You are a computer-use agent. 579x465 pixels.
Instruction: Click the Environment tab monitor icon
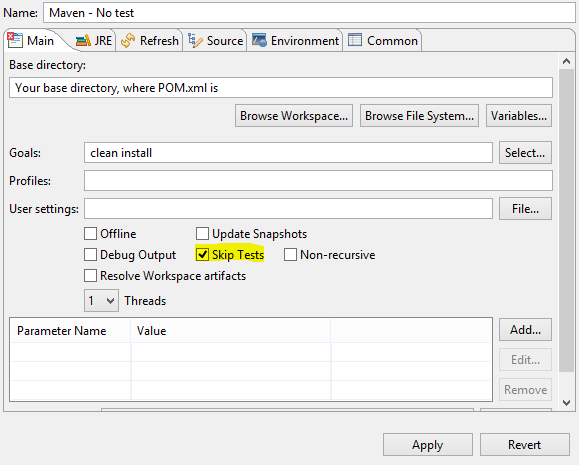click(259, 40)
